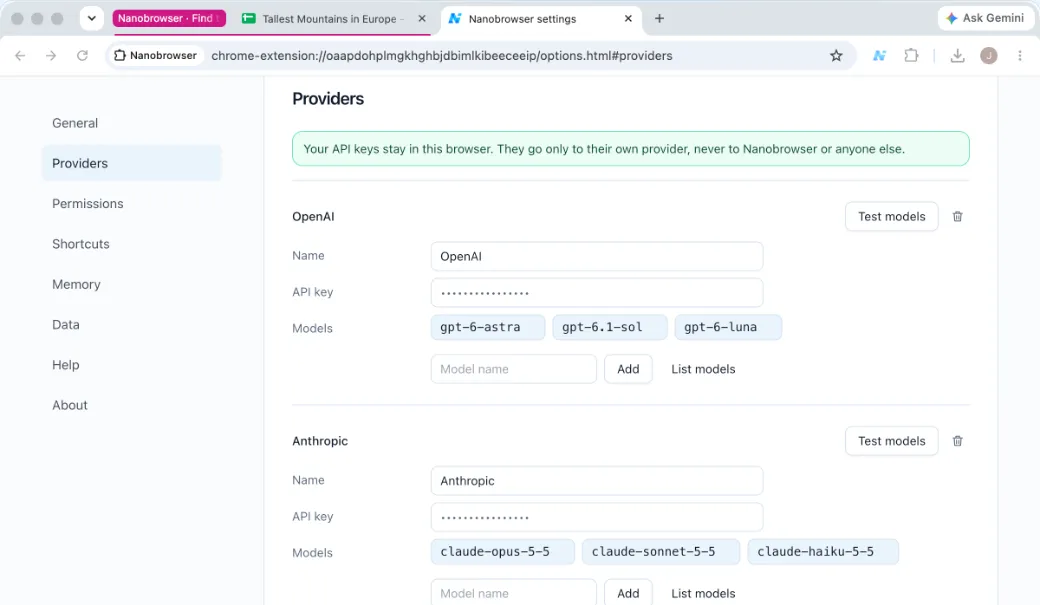
Task: Click the Nanobrowser site info chip
Action: pos(156,56)
